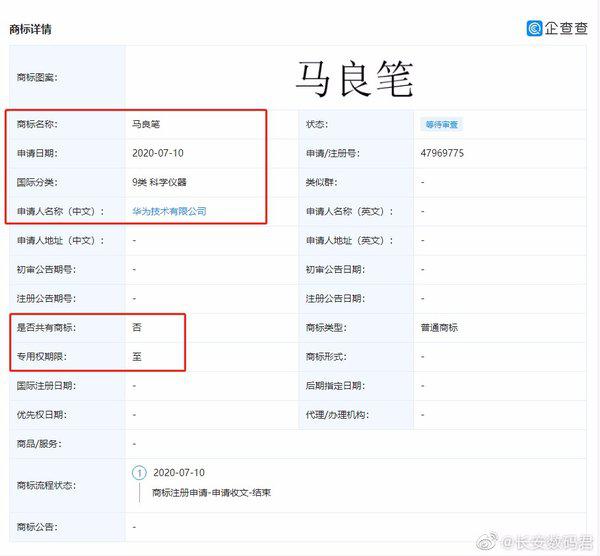Click the 2020-07-10 application date value

(x=158, y=153)
